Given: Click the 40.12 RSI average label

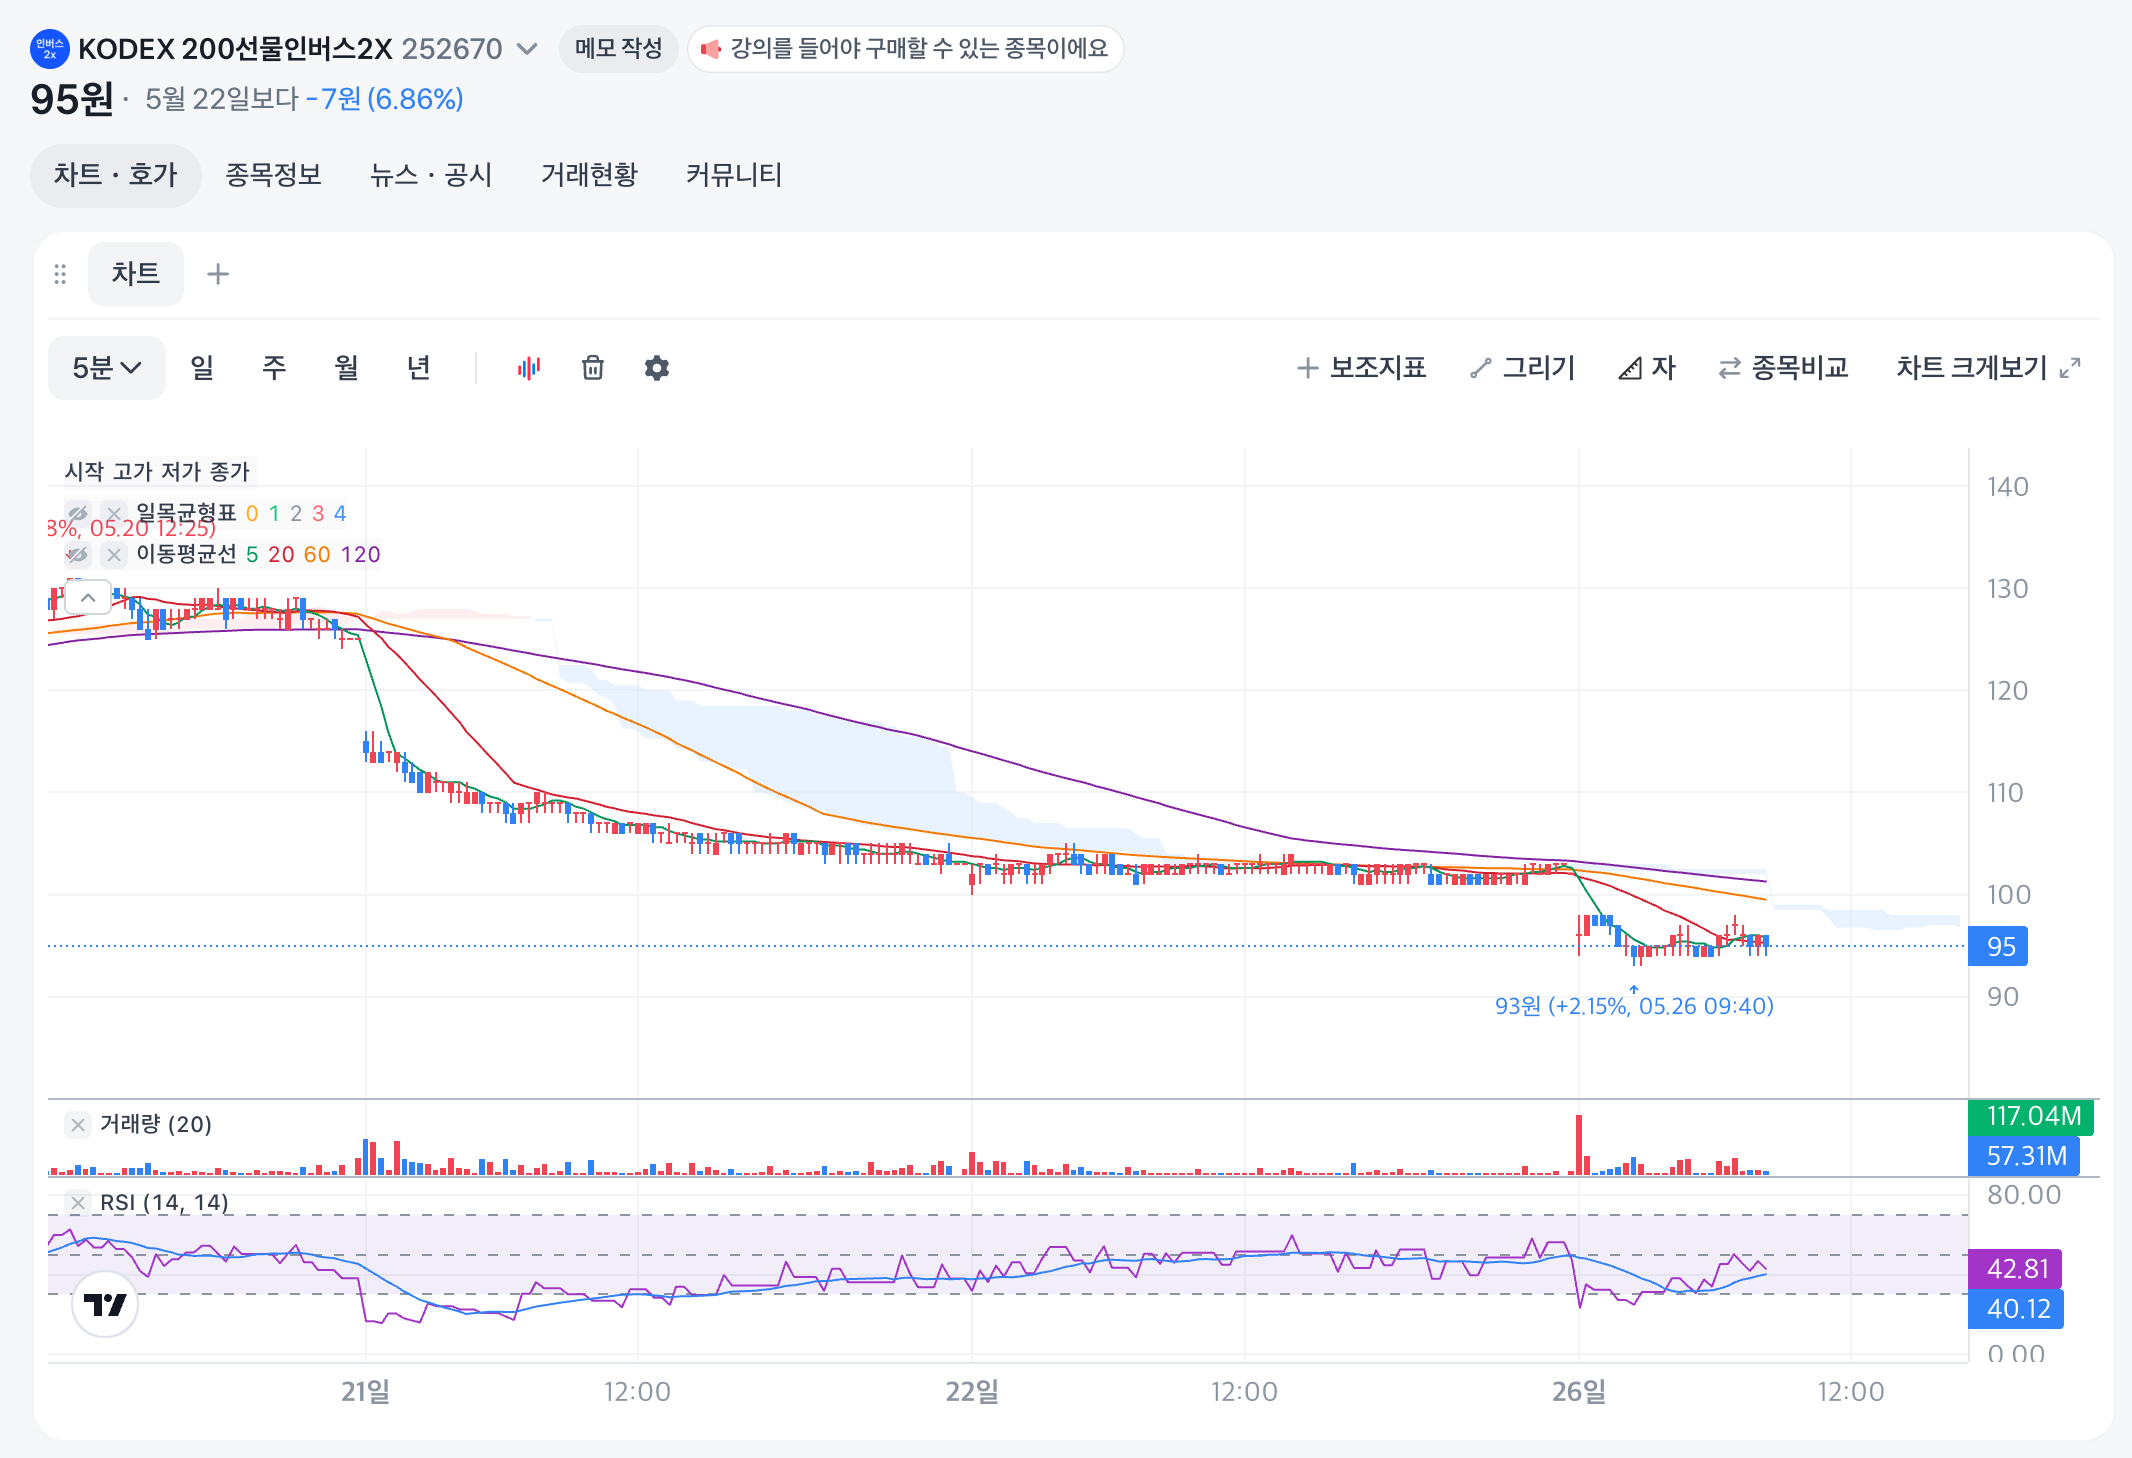Looking at the screenshot, I should pyautogui.click(x=2015, y=1308).
